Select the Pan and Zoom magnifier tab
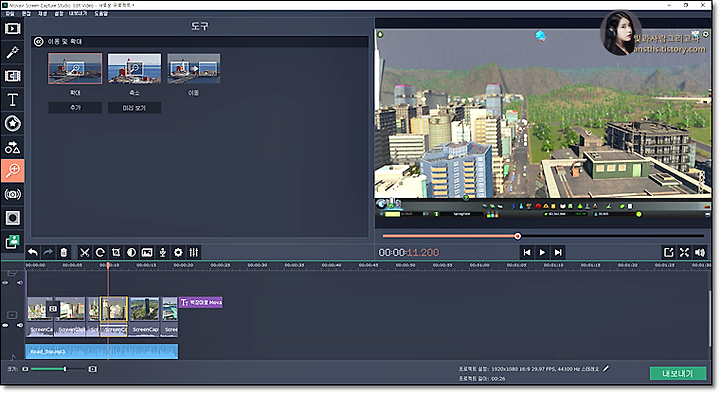720x393 pixels. [x=12, y=171]
